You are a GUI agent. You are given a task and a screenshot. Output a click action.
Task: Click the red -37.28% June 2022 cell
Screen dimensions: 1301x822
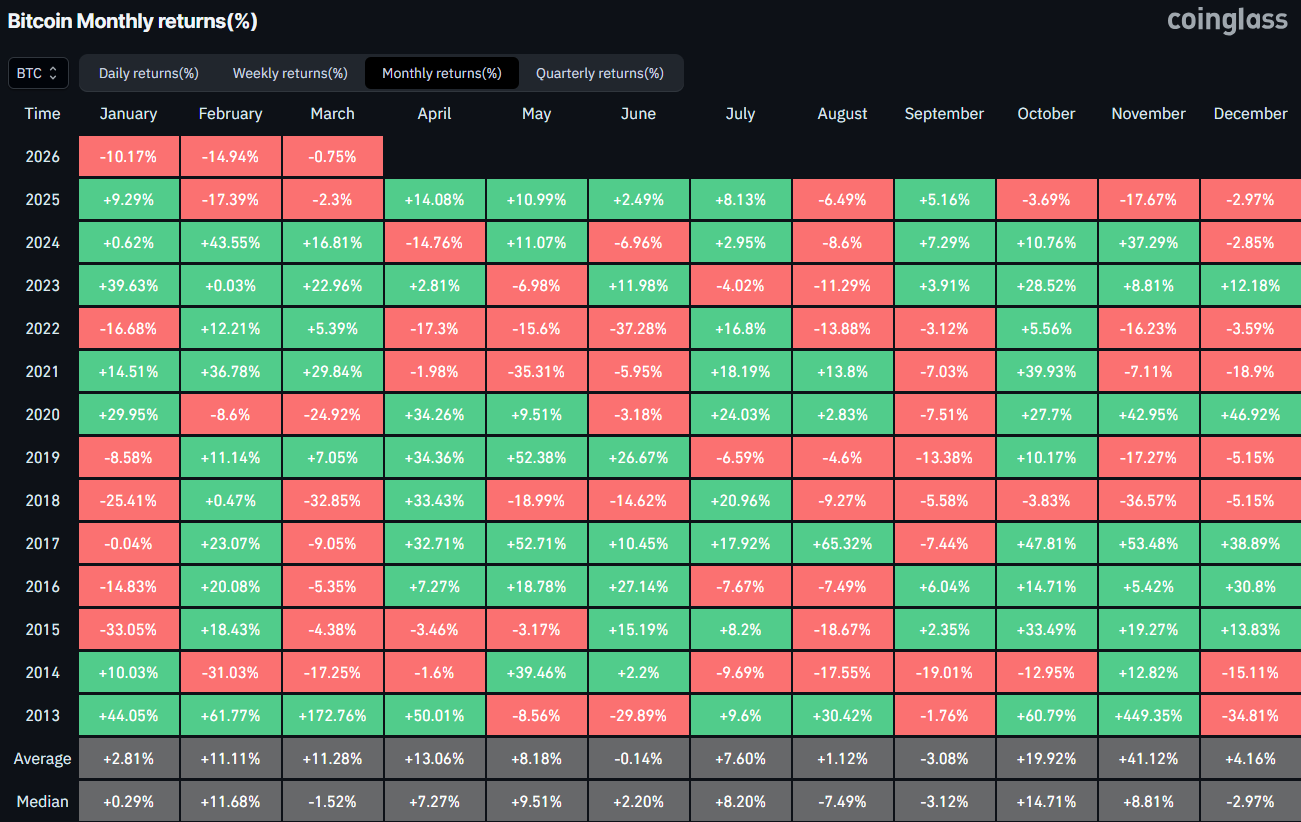tap(638, 327)
